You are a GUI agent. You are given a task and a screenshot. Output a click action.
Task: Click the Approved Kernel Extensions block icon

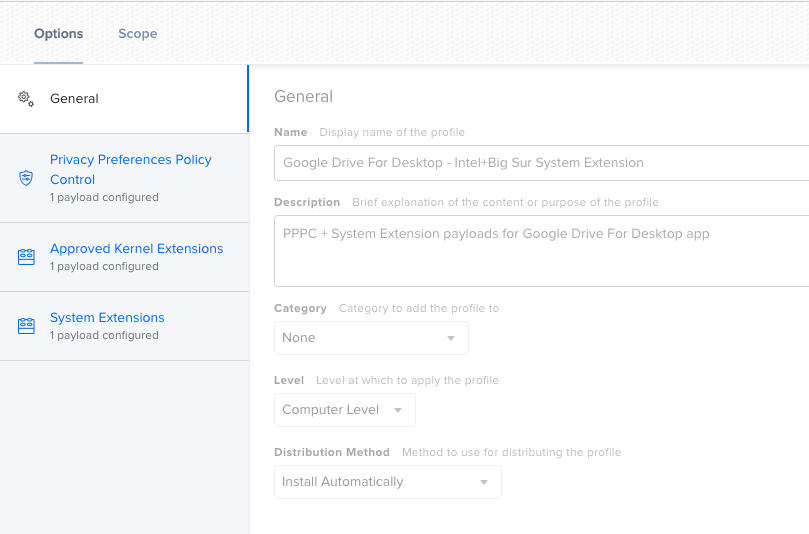[x=26, y=257]
